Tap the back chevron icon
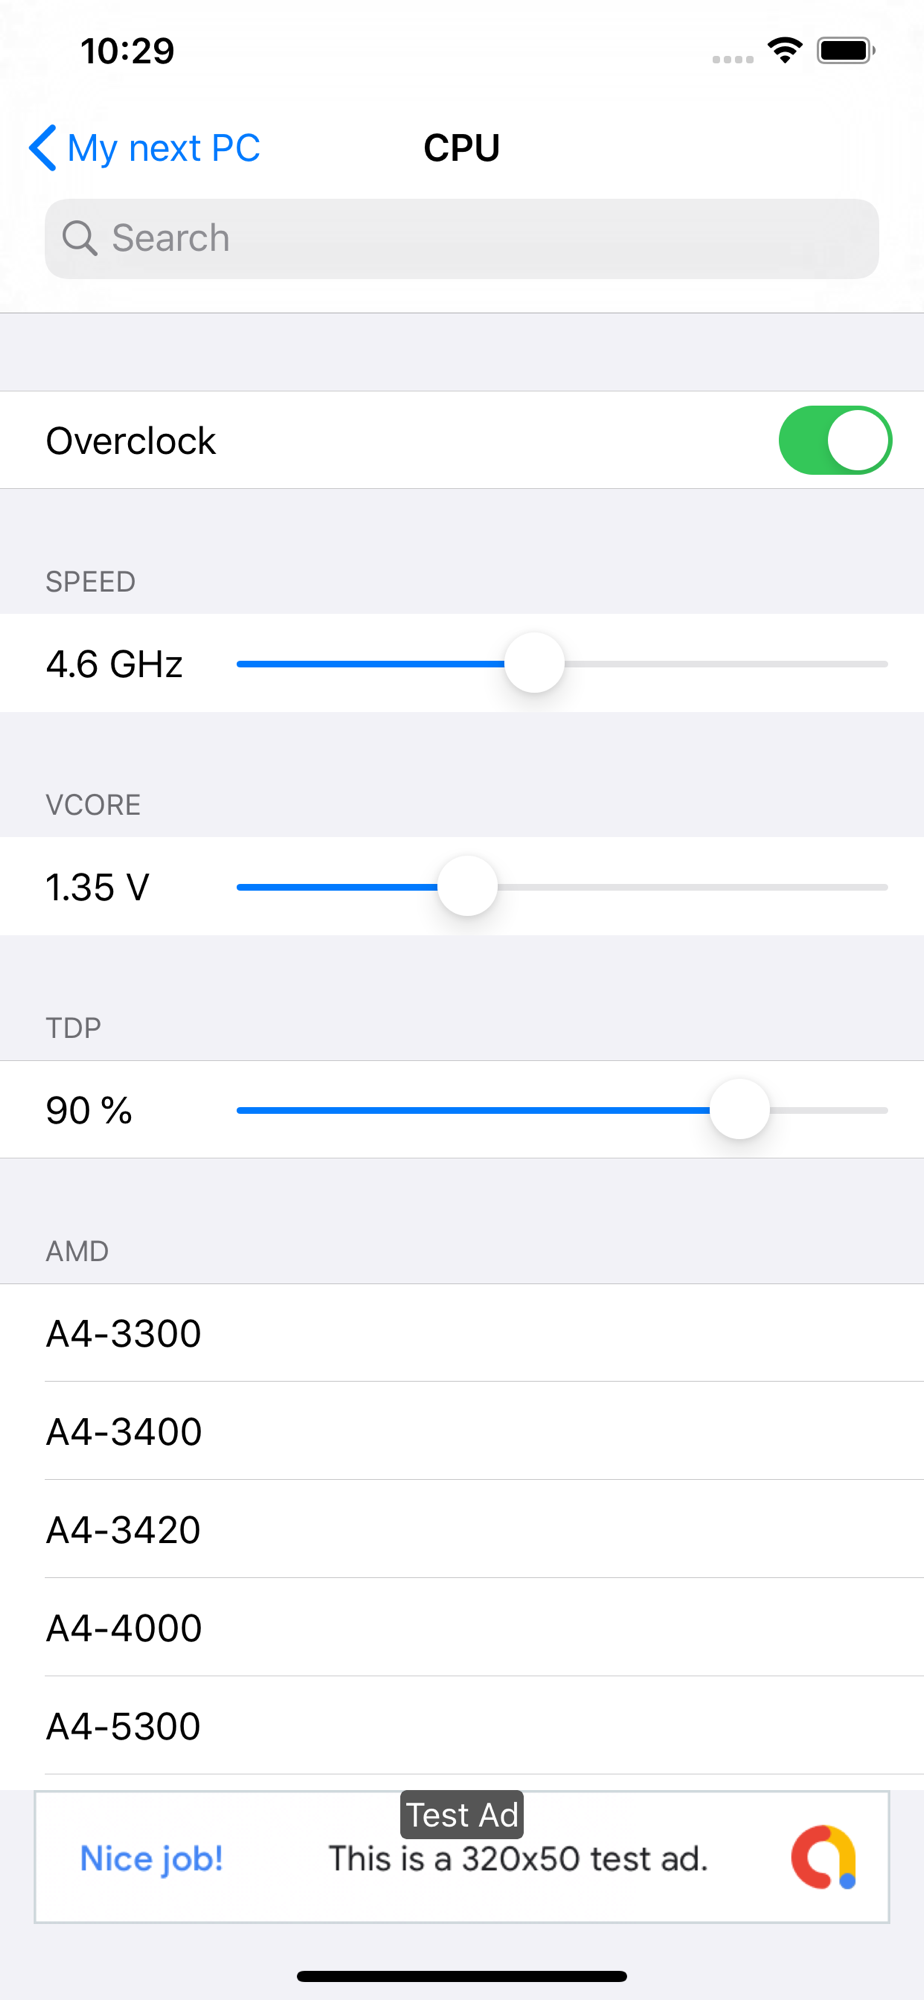924x2000 pixels. 43,148
